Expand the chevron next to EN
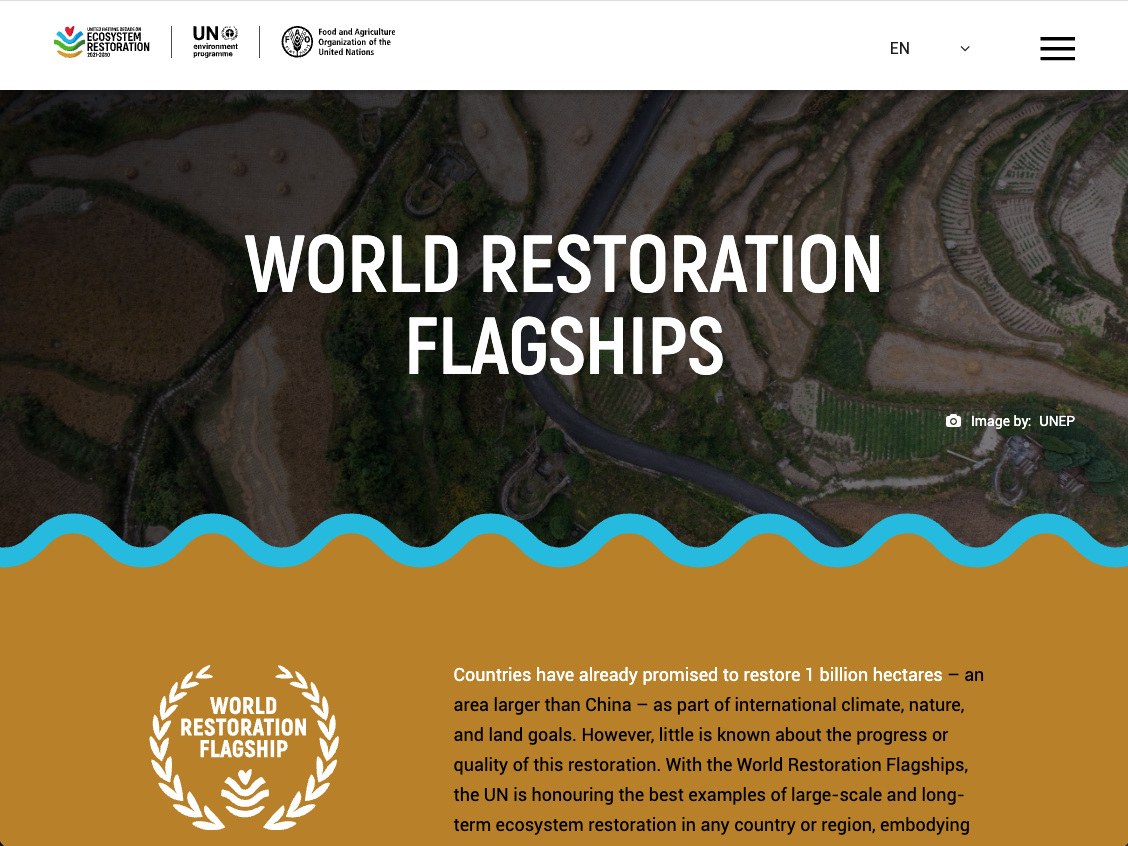 tap(963, 48)
